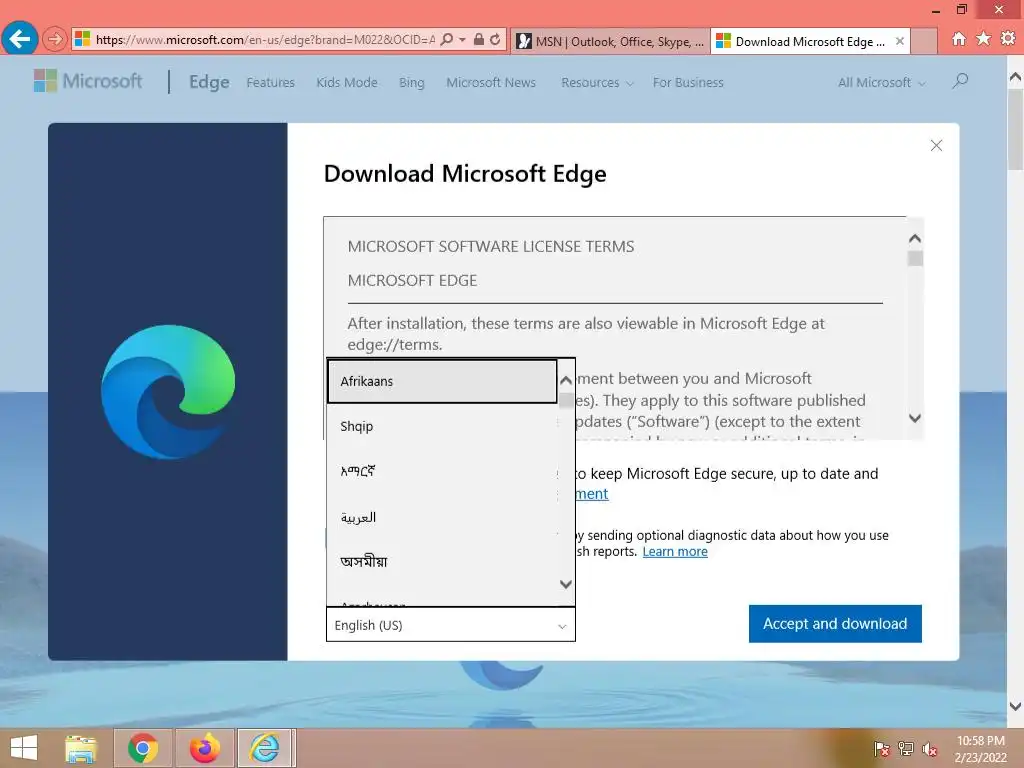Screen dimensions: 1024x768
Task: Open the Bing nav link
Action: [411, 83]
